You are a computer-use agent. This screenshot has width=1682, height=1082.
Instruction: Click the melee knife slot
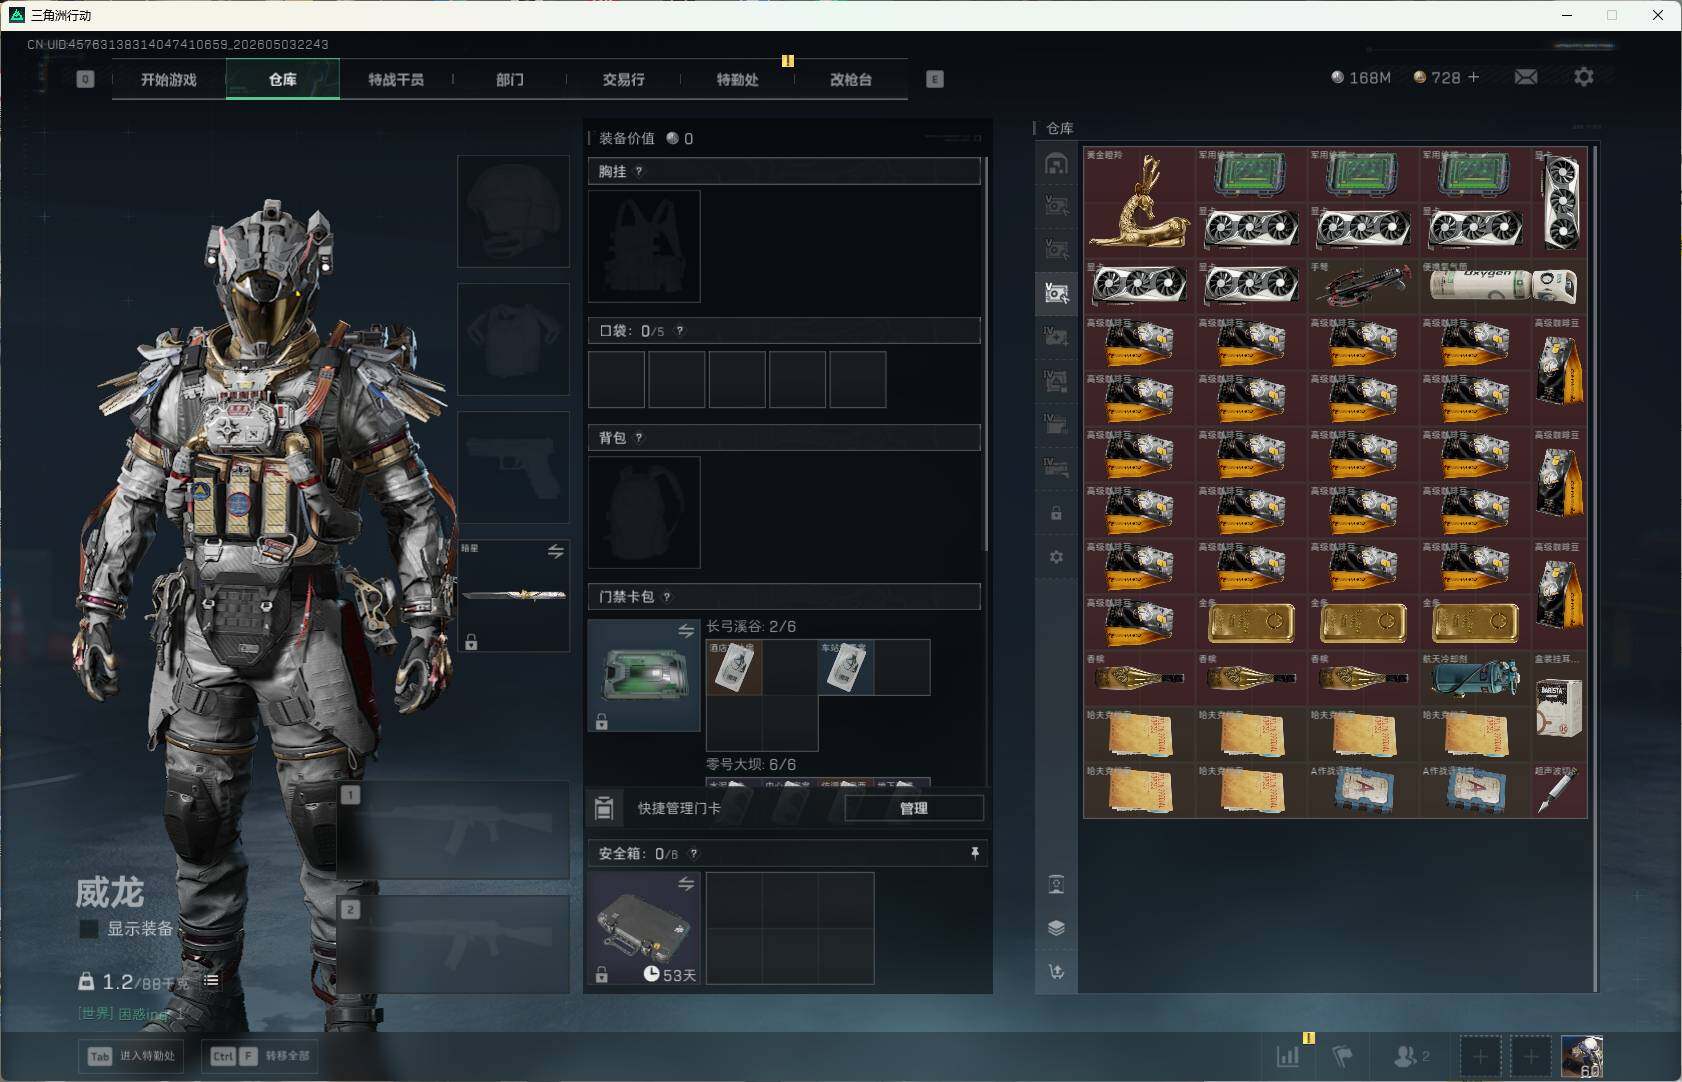pos(514,596)
